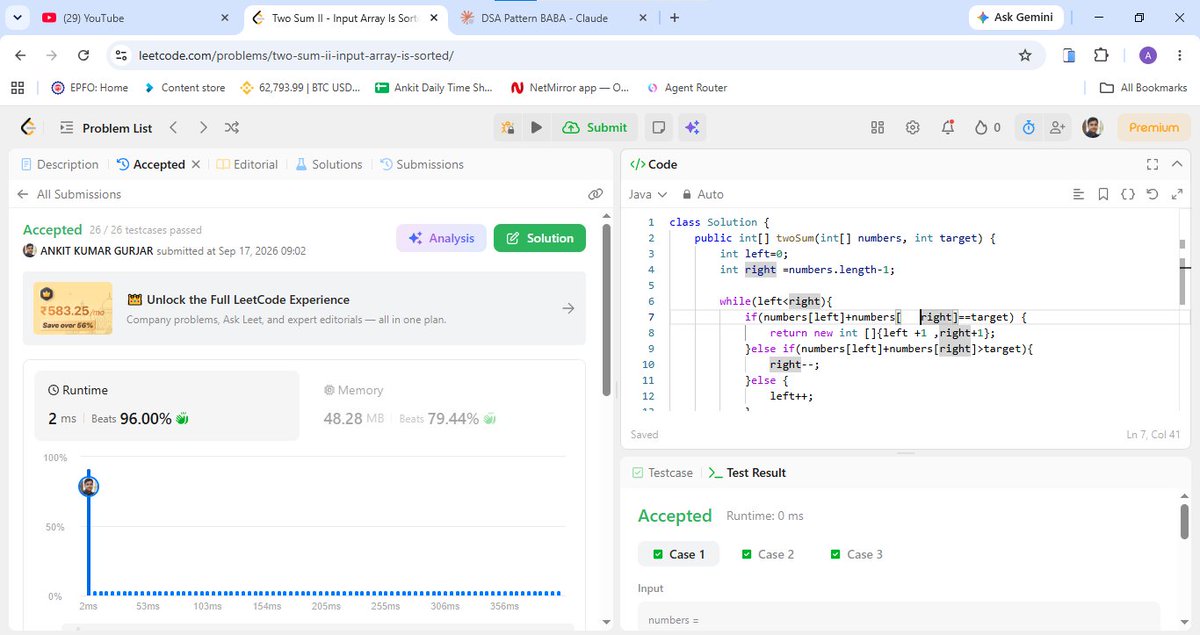Expand the Unlock Full LeetCode Experience arrow
Screen dimensions: 1200x635
pos(568,308)
